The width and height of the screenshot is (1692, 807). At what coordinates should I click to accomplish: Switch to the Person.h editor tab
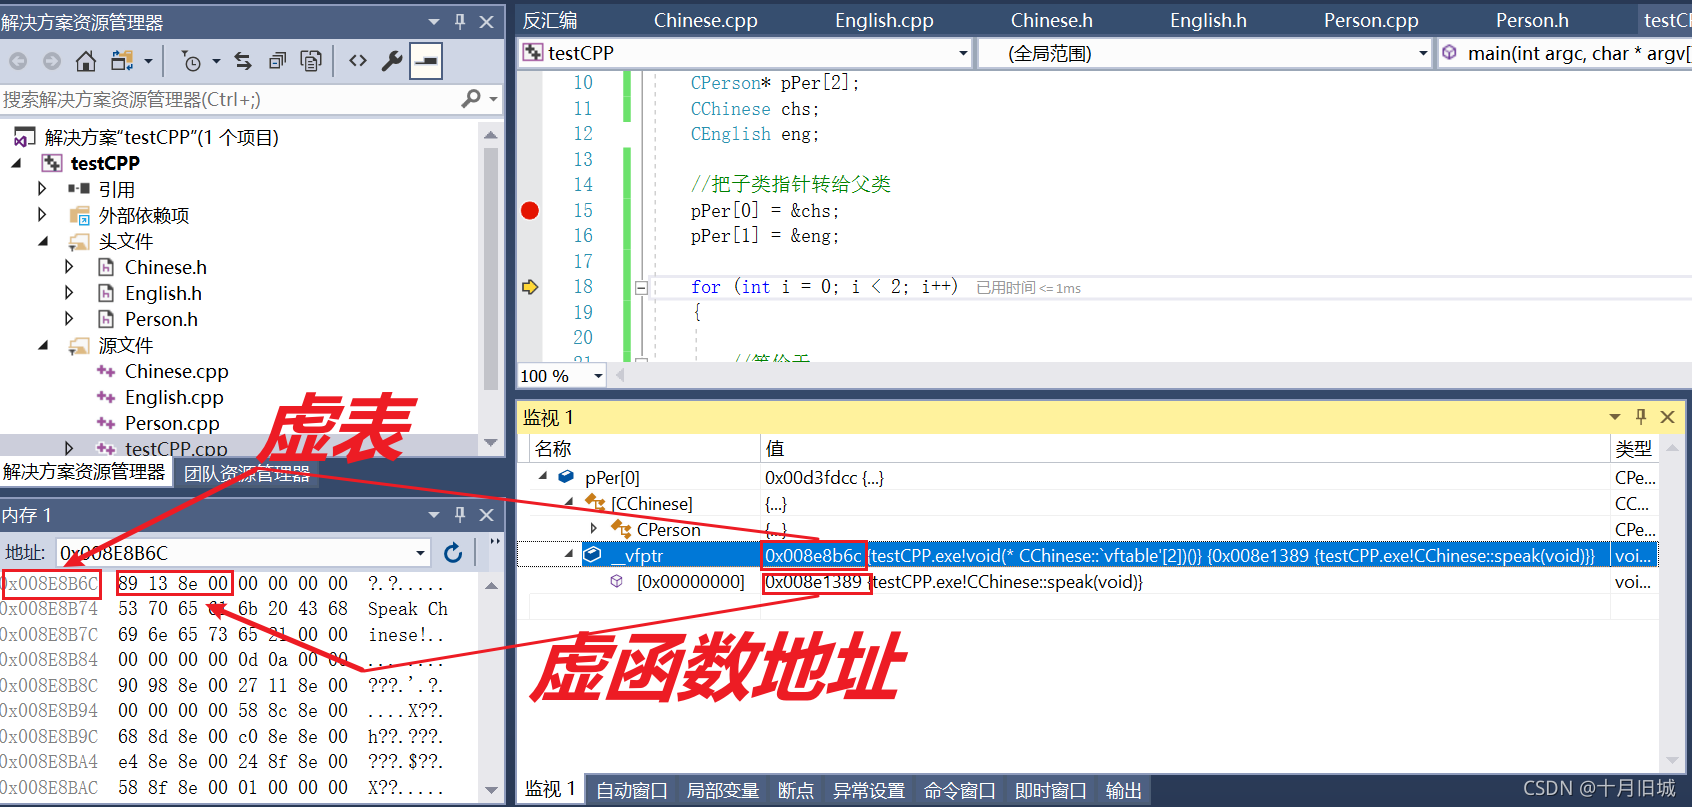(x=1532, y=20)
